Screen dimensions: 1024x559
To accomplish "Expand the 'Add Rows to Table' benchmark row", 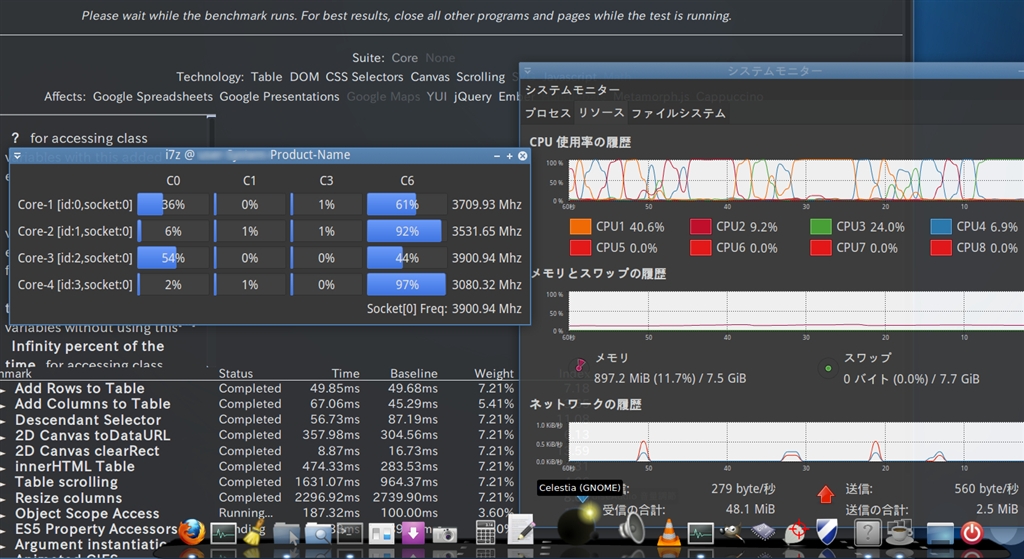I will coord(4,389).
